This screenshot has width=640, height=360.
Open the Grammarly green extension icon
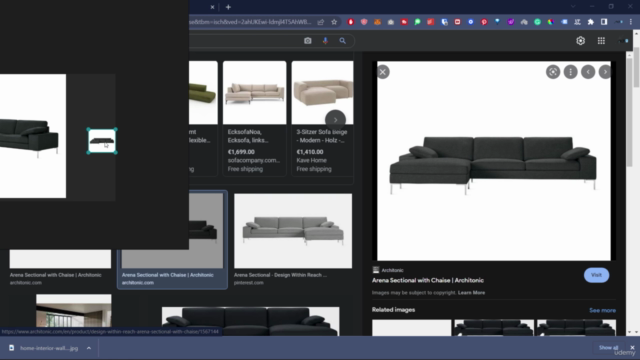coord(538,22)
